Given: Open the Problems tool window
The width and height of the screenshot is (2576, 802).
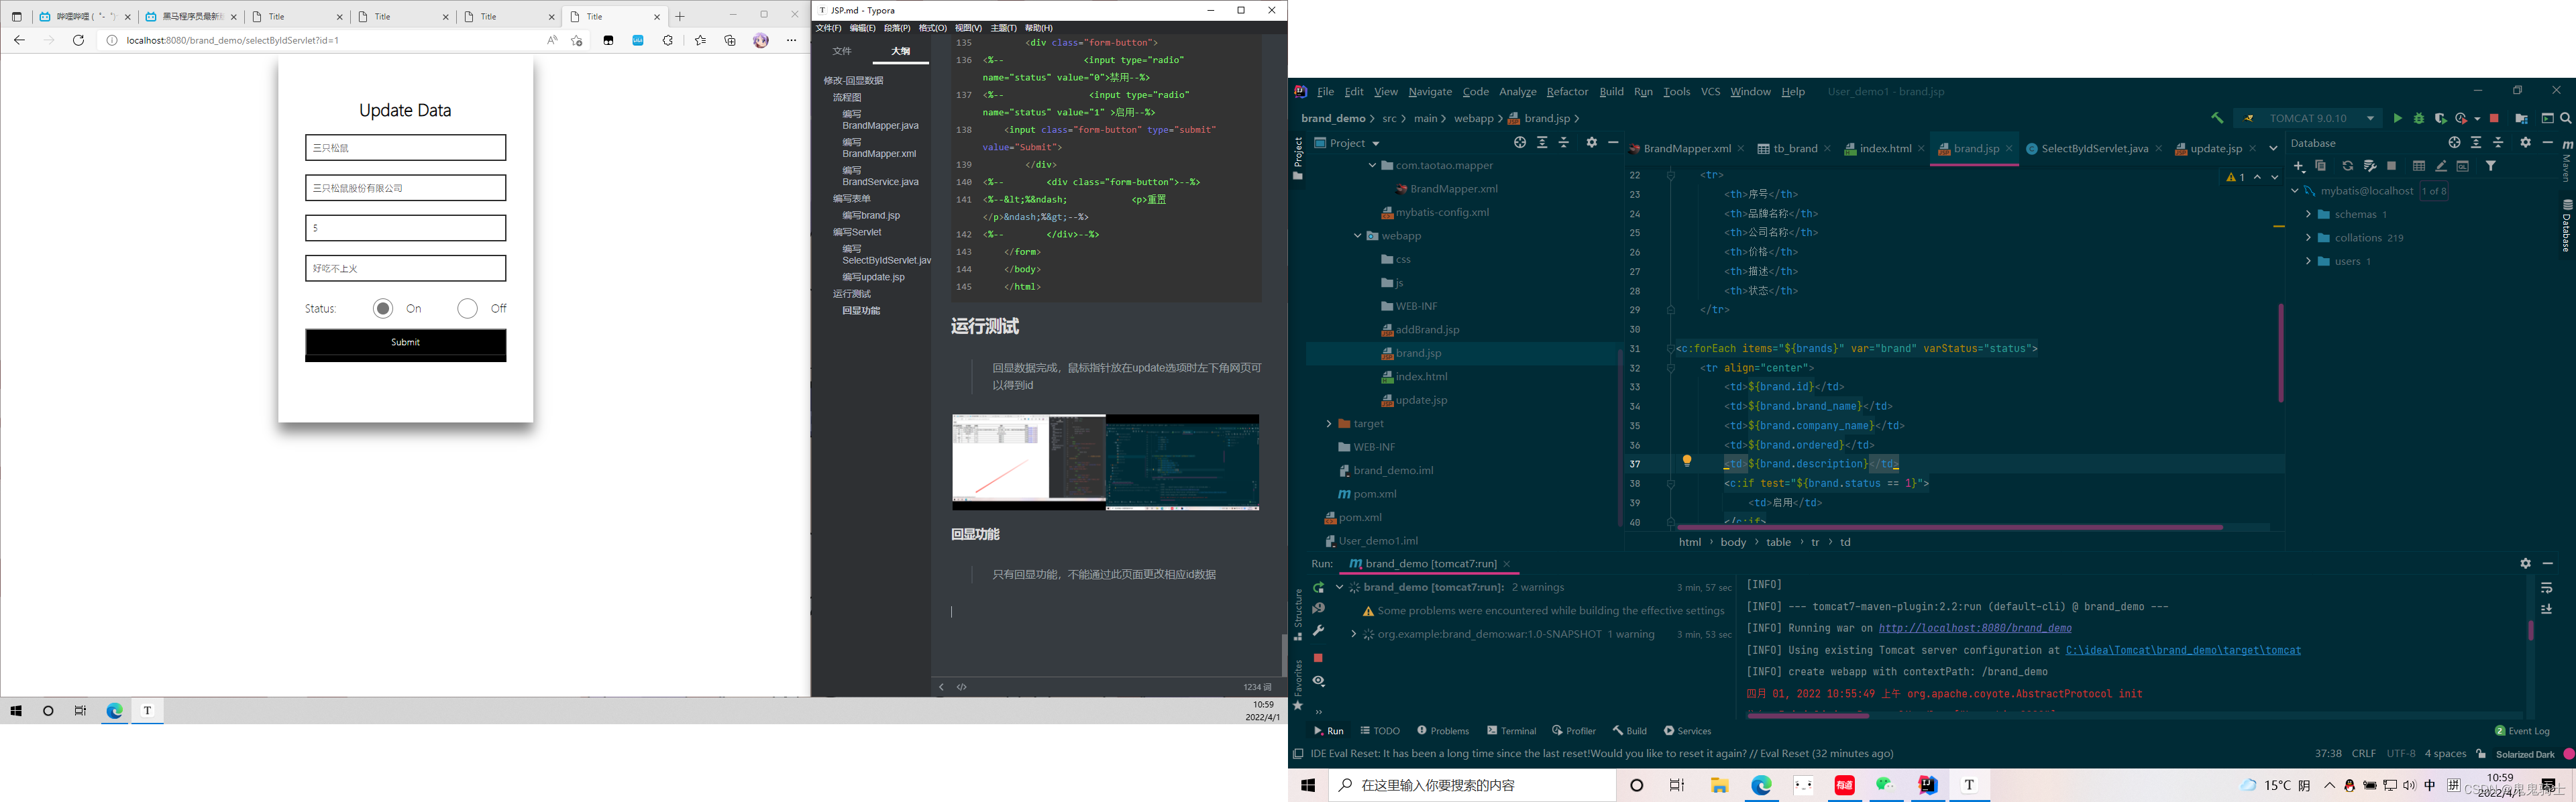Looking at the screenshot, I should pos(1442,731).
